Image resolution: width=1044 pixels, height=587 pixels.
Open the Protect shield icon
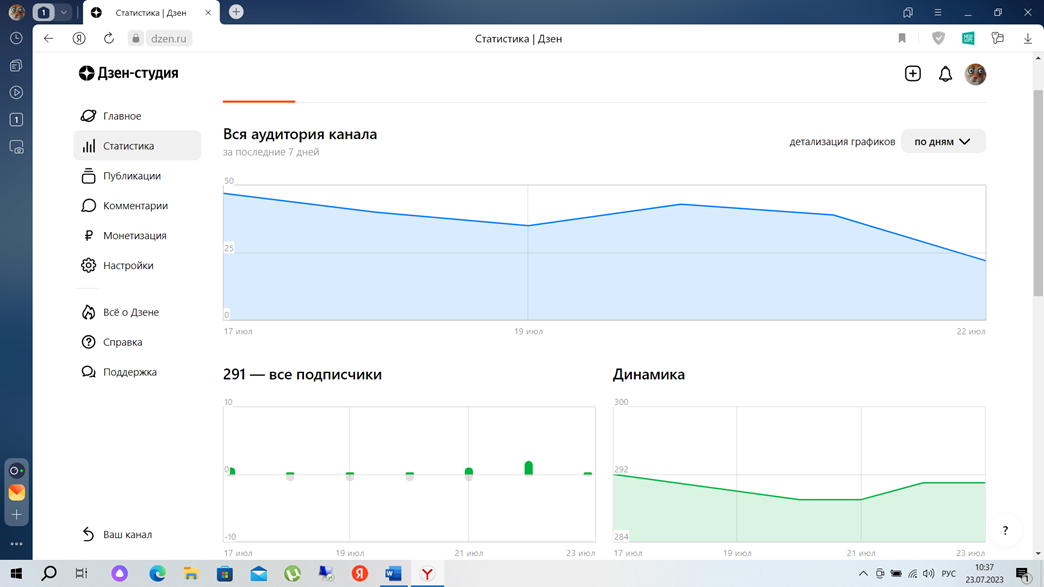pyautogui.click(x=938, y=39)
